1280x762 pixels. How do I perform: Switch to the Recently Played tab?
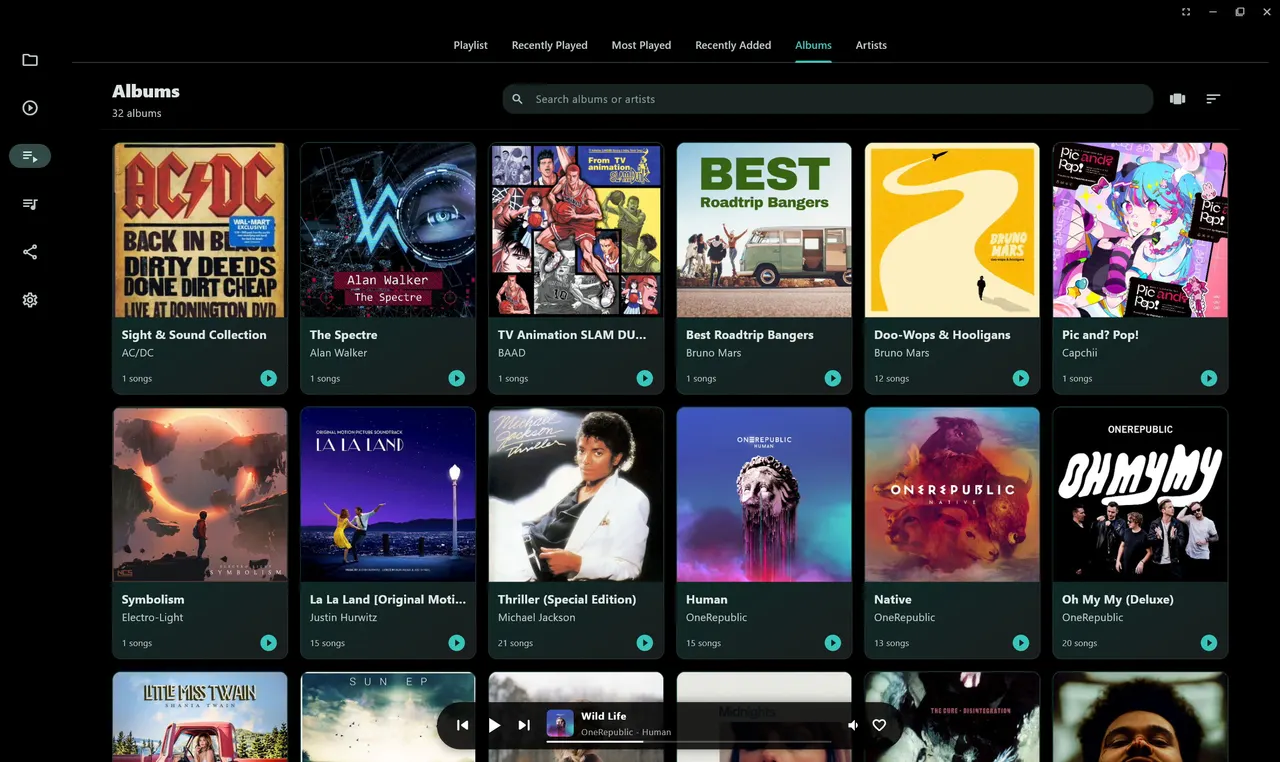pyautogui.click(x=549, y=45)
